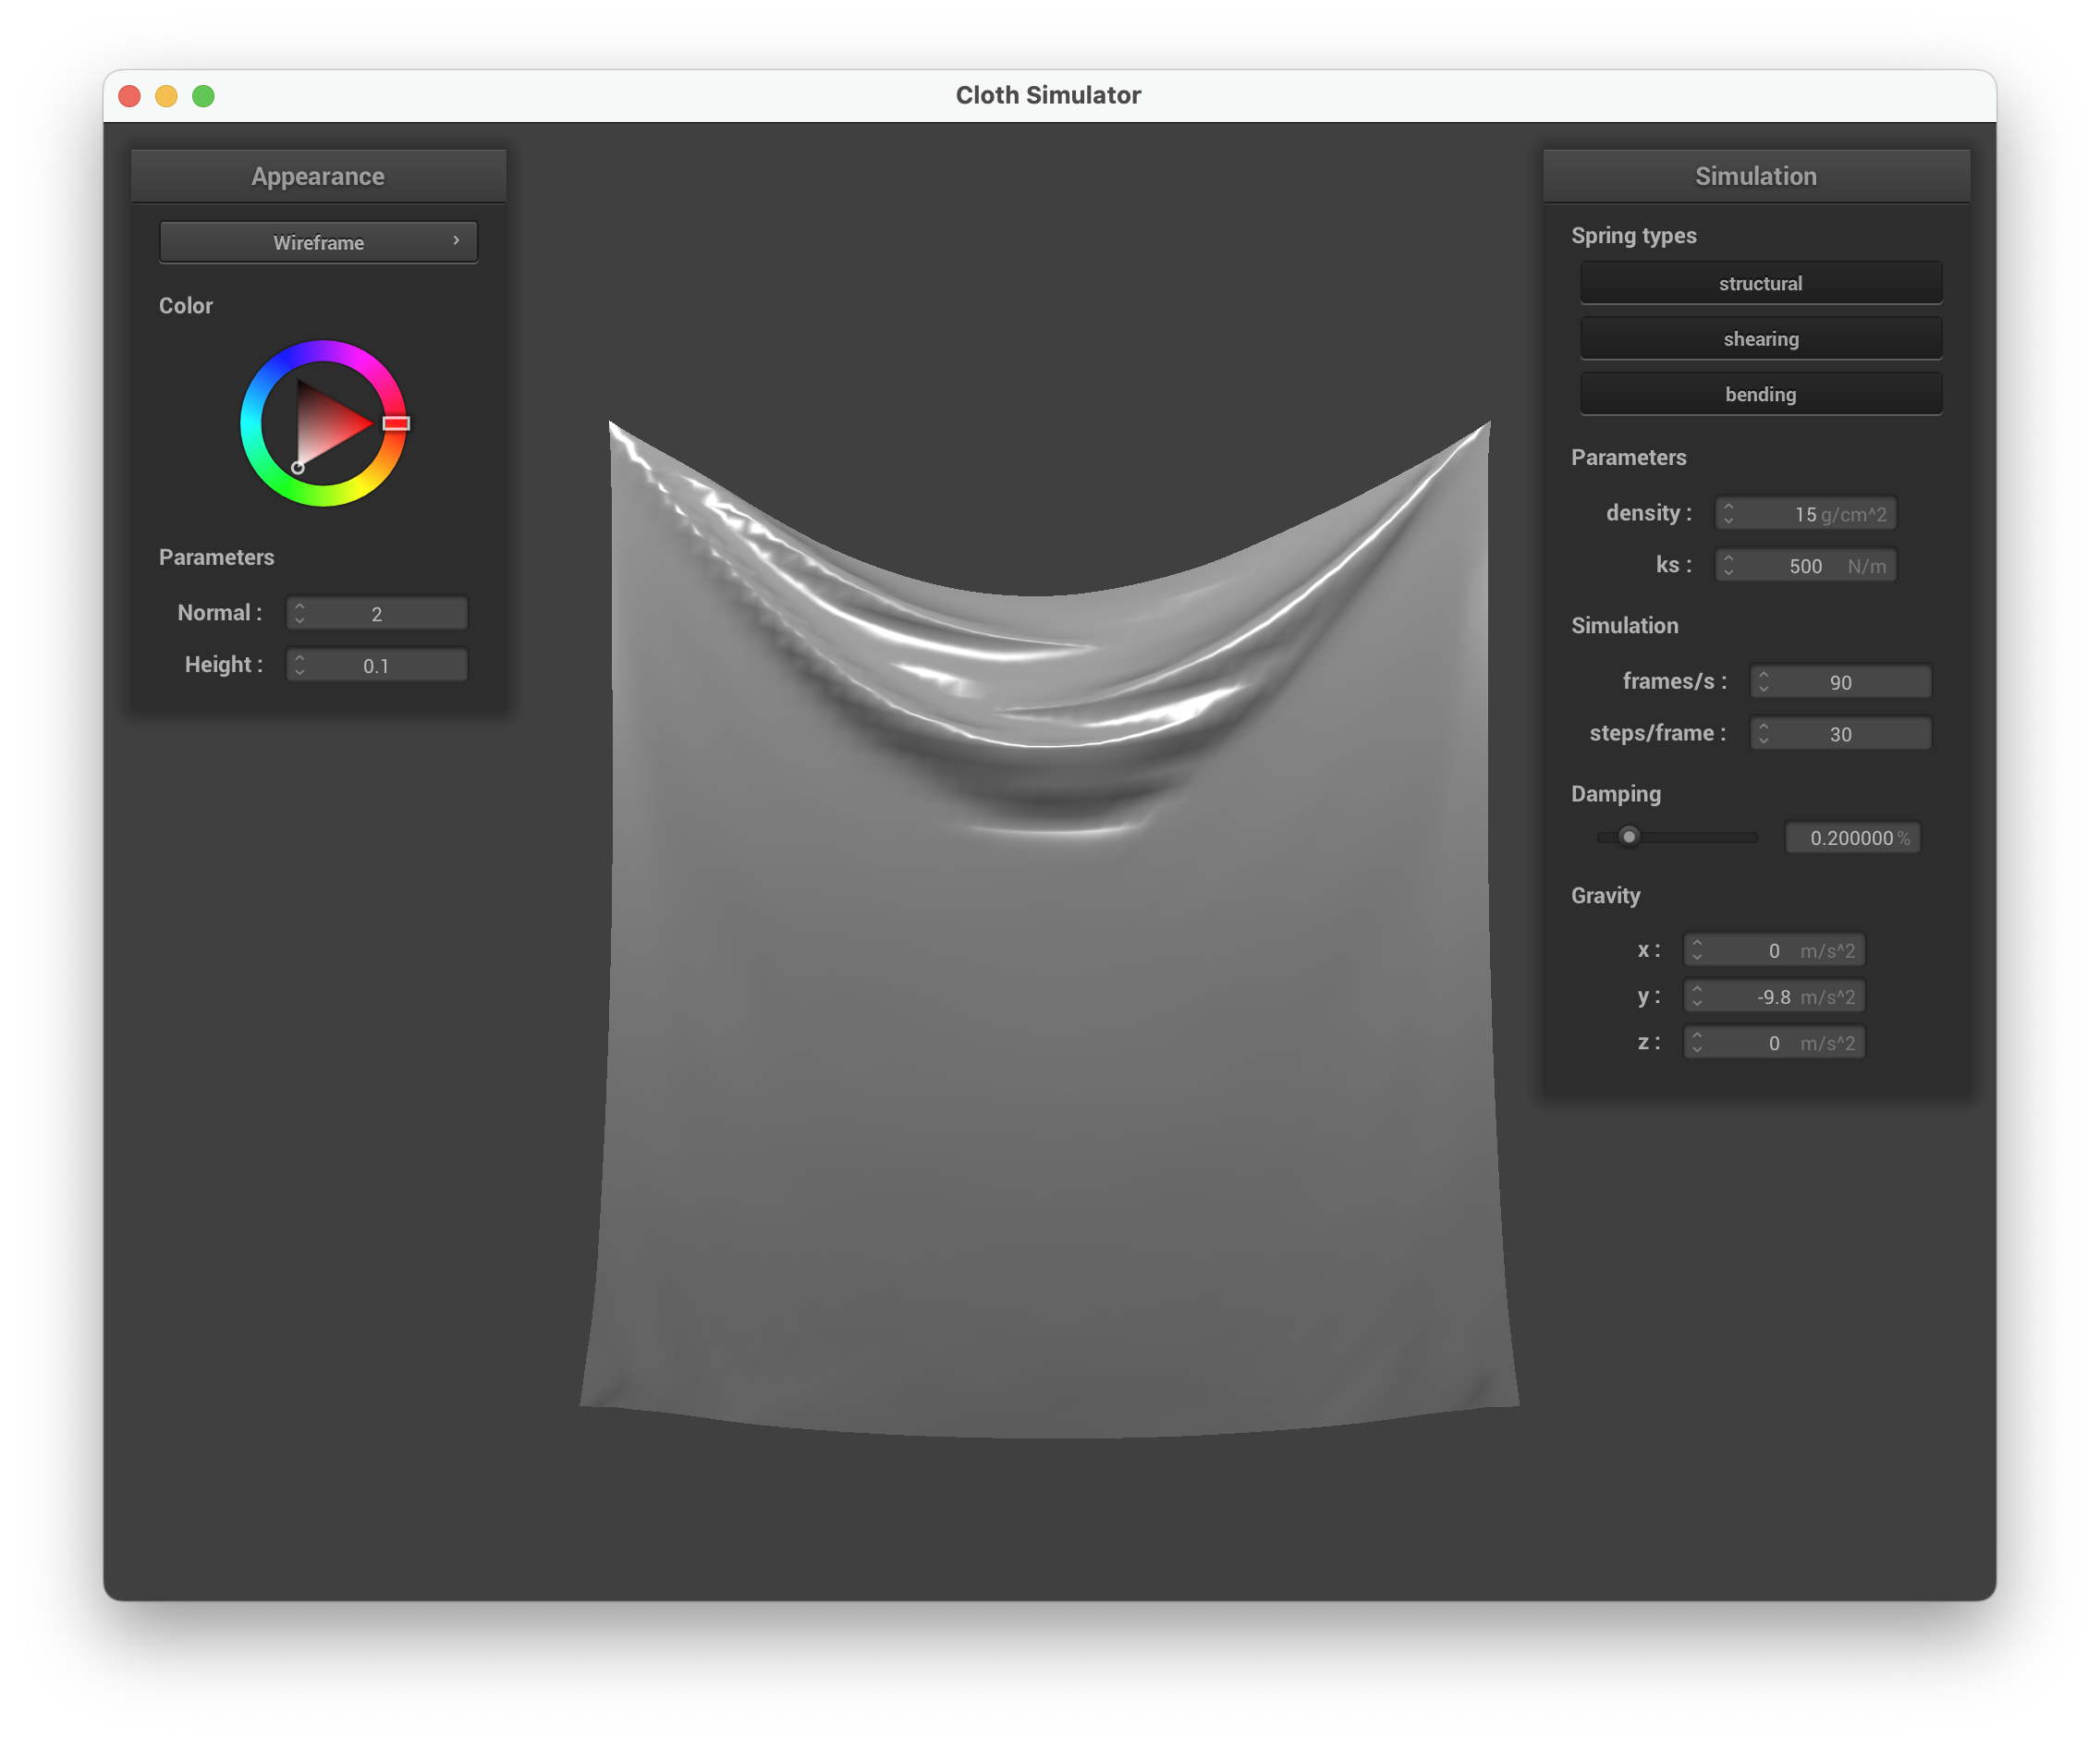Image resolution: width=2100 pixels, height=1738 pixels.
Task: Open the Wireframe shader dropdown
Action: [x=318, y=242]
